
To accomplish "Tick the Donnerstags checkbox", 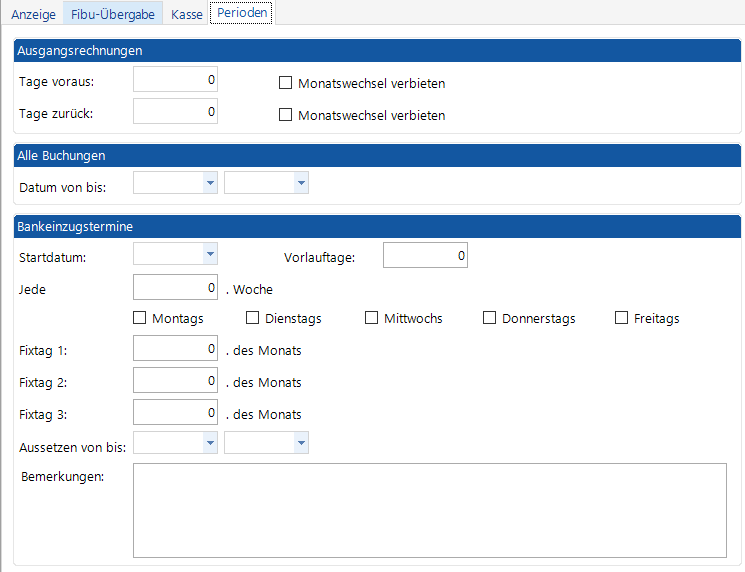I will (x=490, y=318).
